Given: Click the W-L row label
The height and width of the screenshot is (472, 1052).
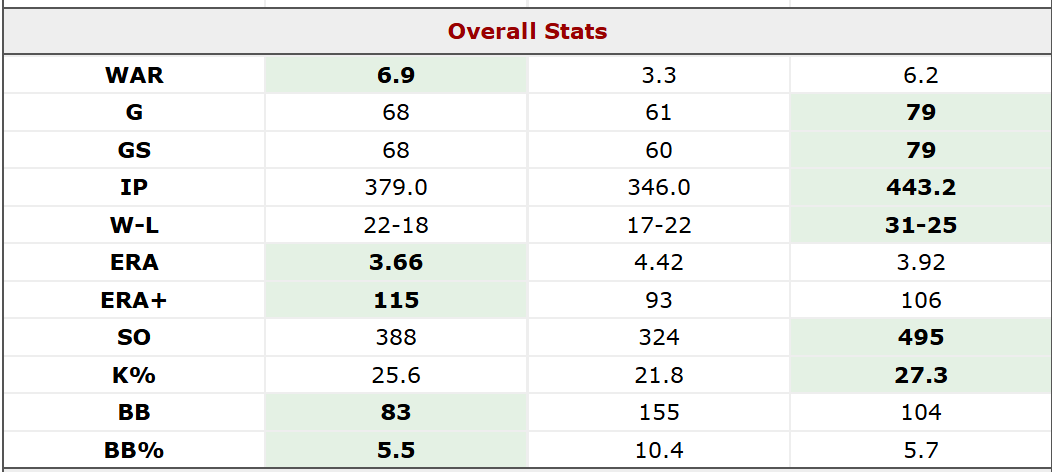Looking at the screenshot, I should [133, 225].
